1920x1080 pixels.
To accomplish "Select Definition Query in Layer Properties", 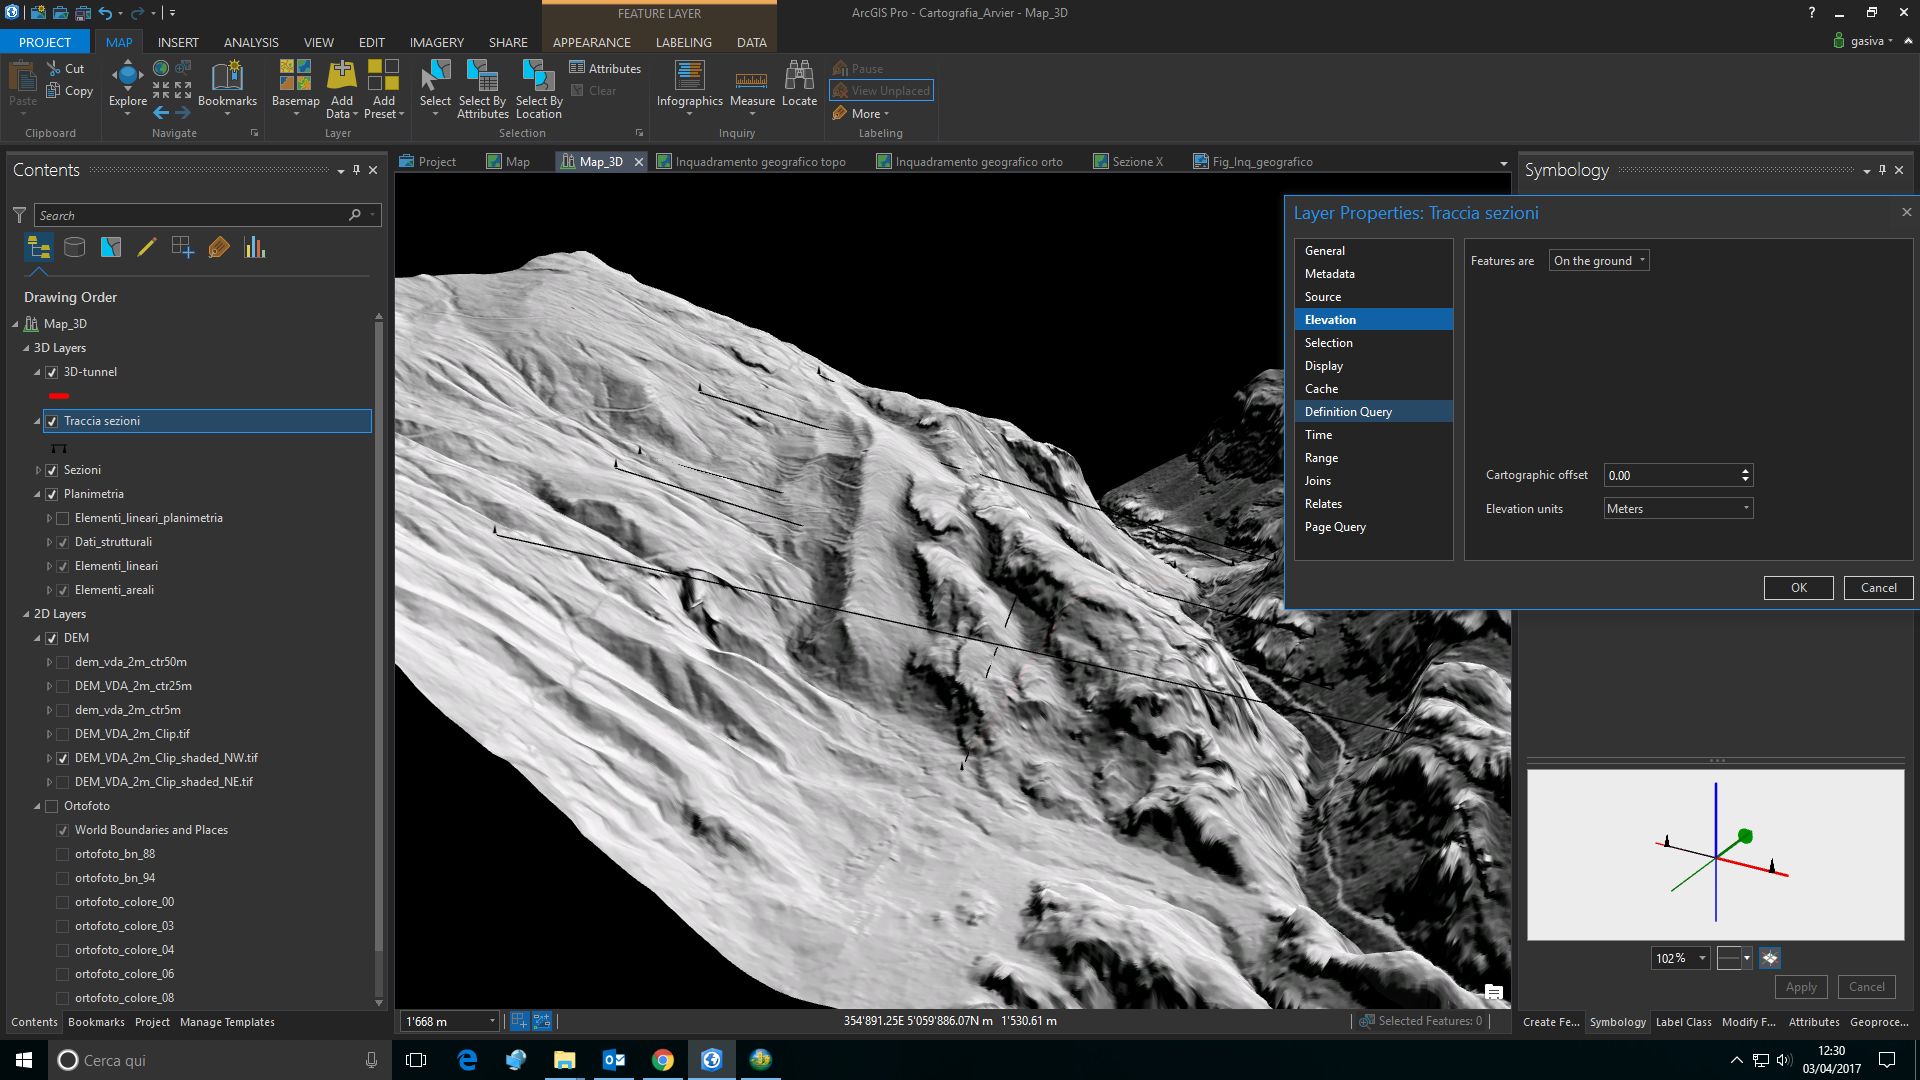I will tap(1348, 412).
